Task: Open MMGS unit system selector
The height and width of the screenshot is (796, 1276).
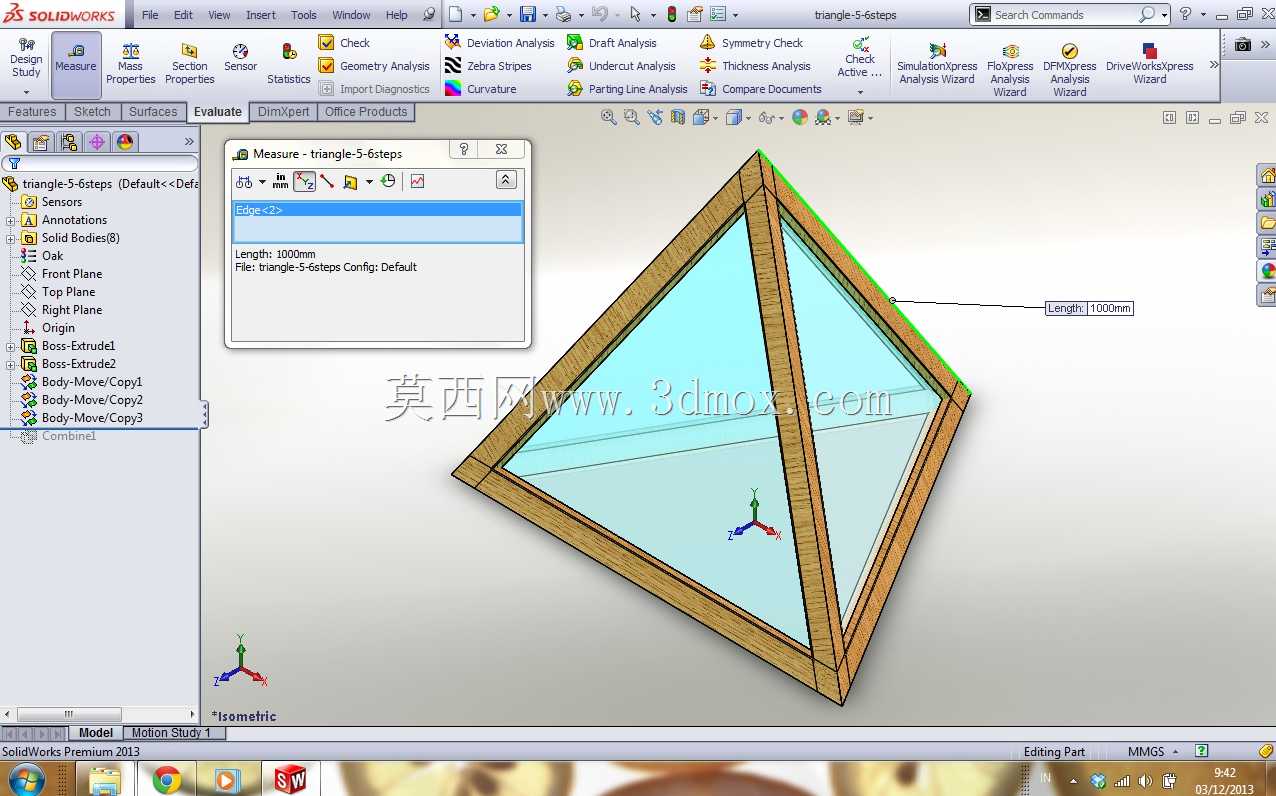Action: click(x=1153, y=752)
